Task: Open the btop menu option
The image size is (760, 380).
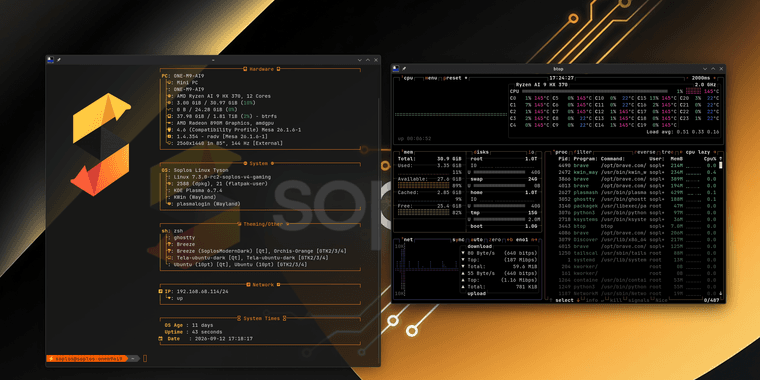Action: click(431, 78)
